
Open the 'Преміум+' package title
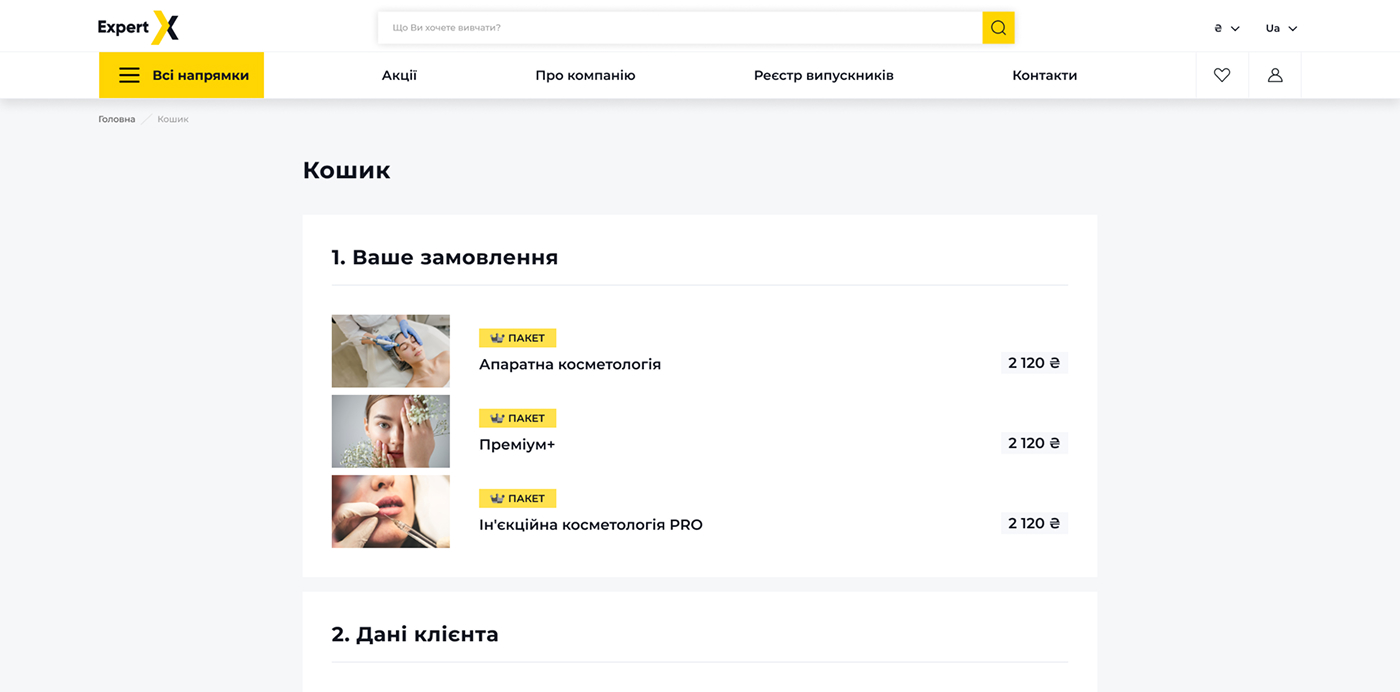click(516, 444)
